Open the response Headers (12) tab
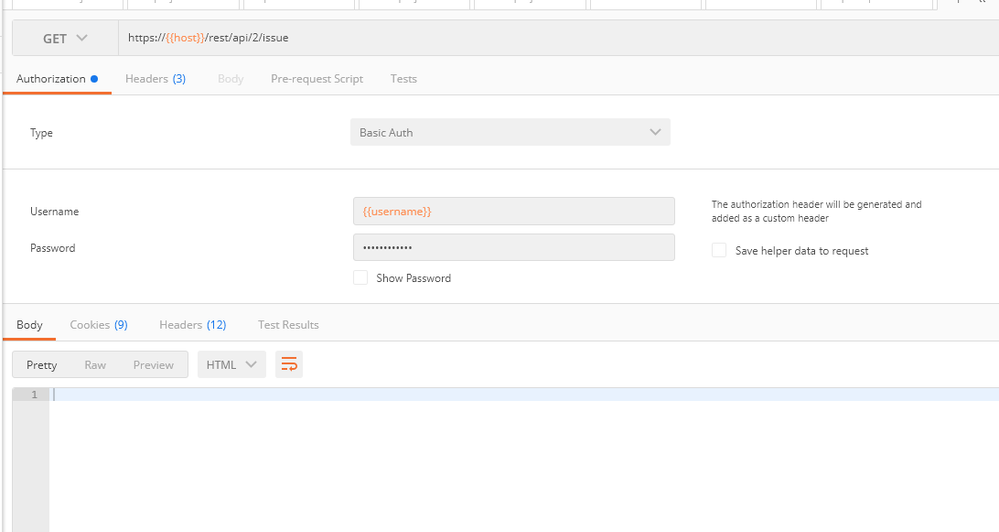This screenshot has width=999, height=532. point(192,325)
